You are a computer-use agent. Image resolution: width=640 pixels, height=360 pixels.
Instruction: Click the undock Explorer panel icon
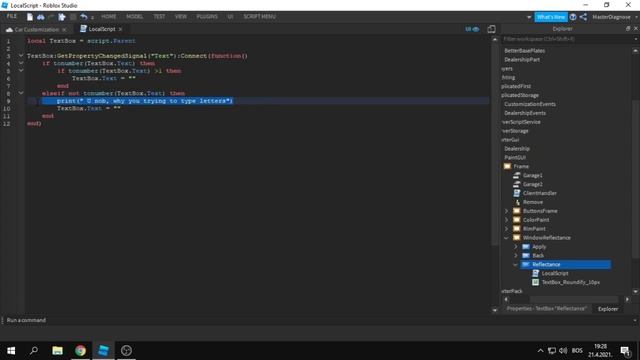tap(628, 29)
